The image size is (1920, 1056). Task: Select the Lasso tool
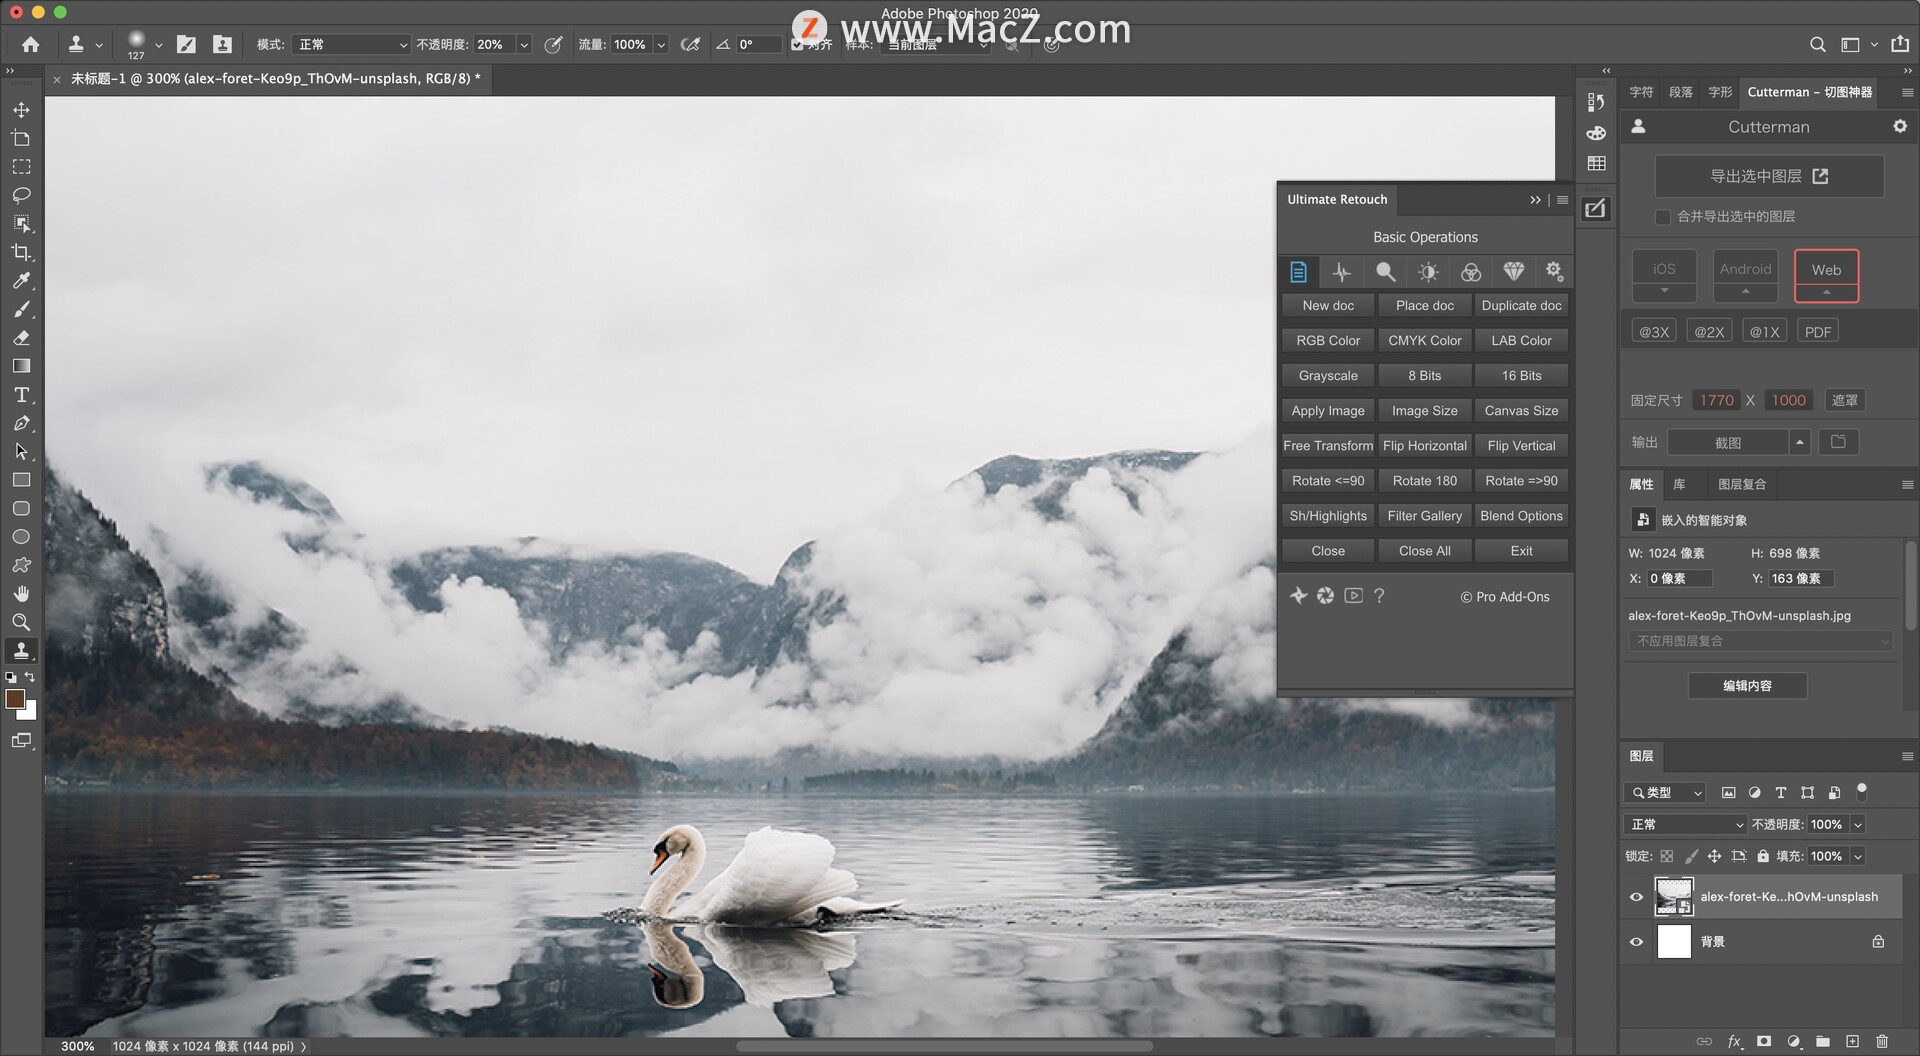21,195
